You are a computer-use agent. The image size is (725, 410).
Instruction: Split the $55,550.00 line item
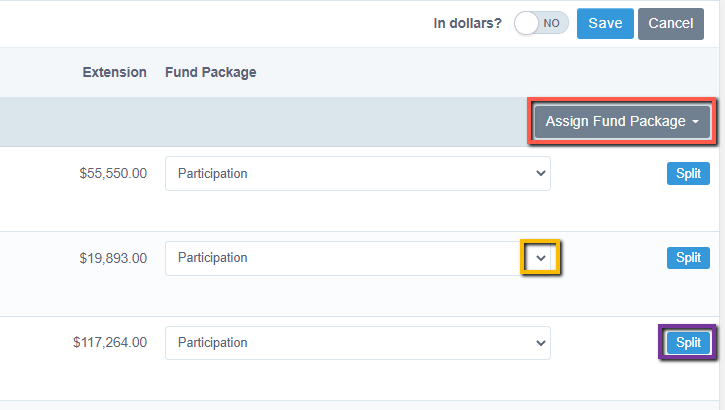pos(688,173)
